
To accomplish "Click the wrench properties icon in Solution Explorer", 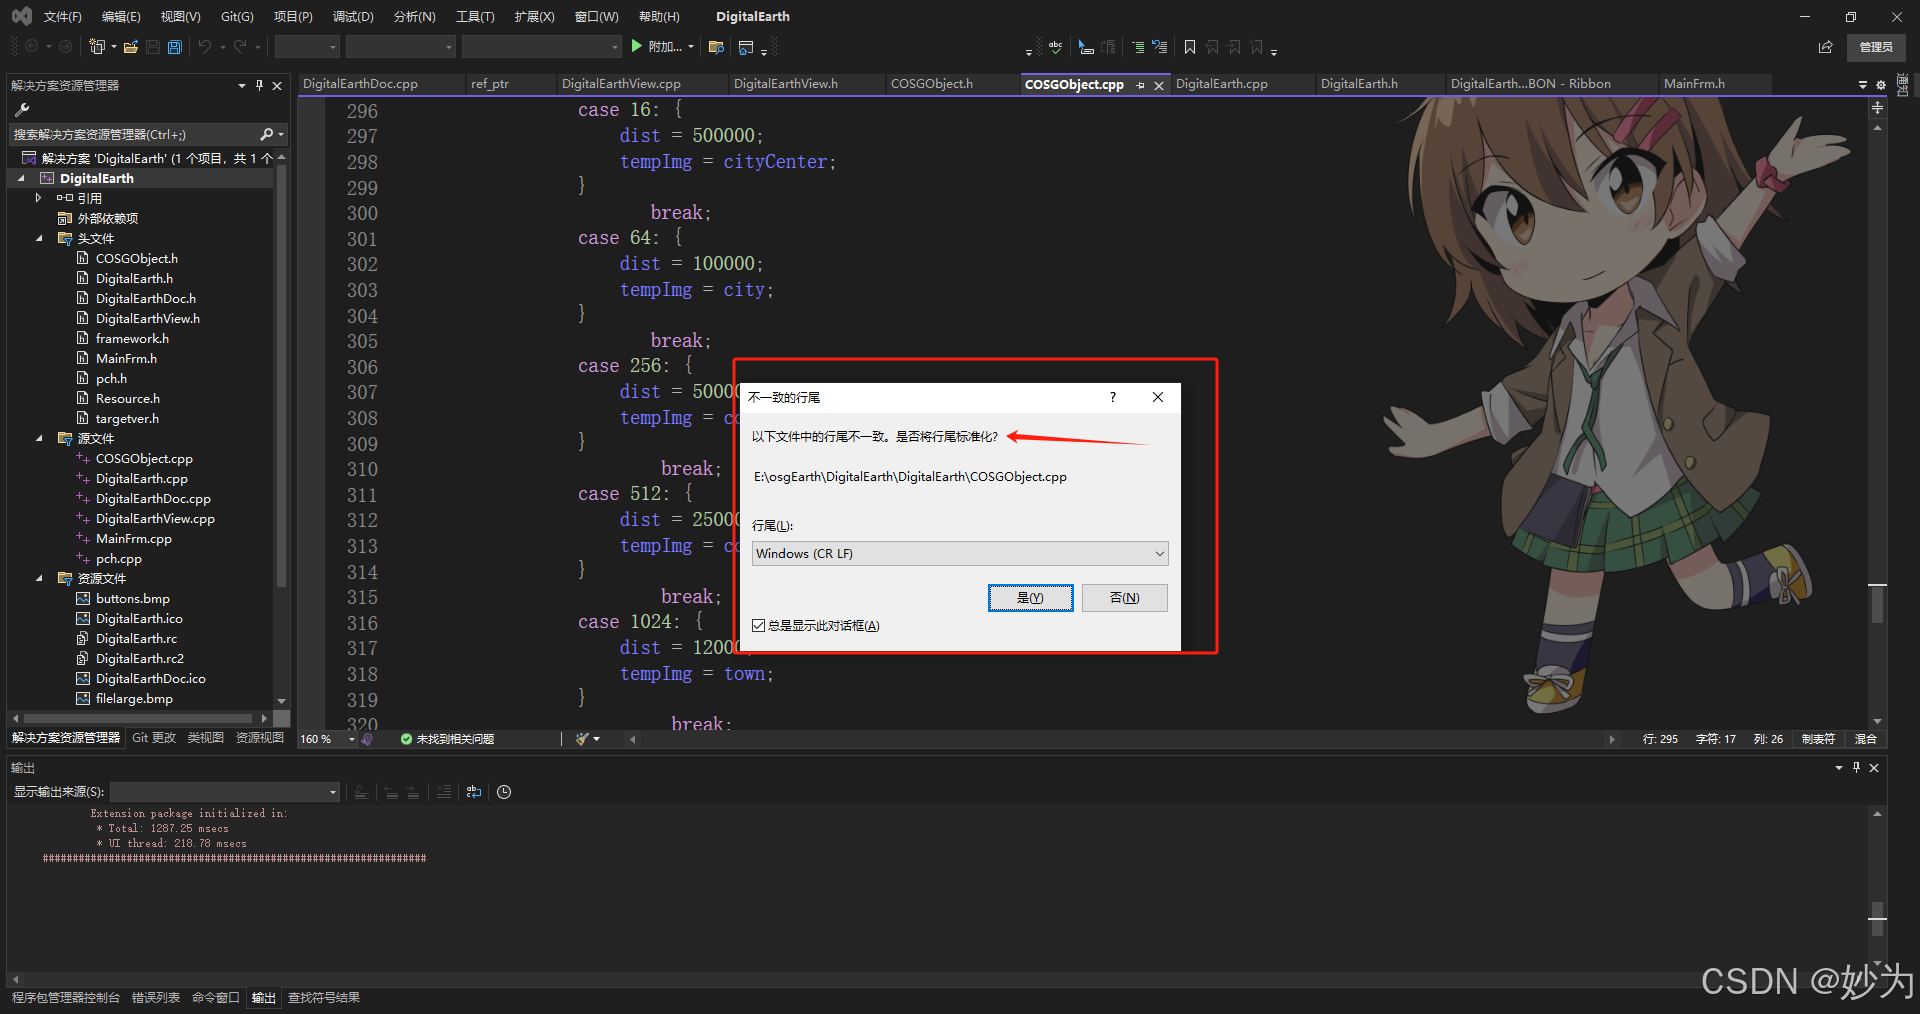I will click(x=22, y=110).
